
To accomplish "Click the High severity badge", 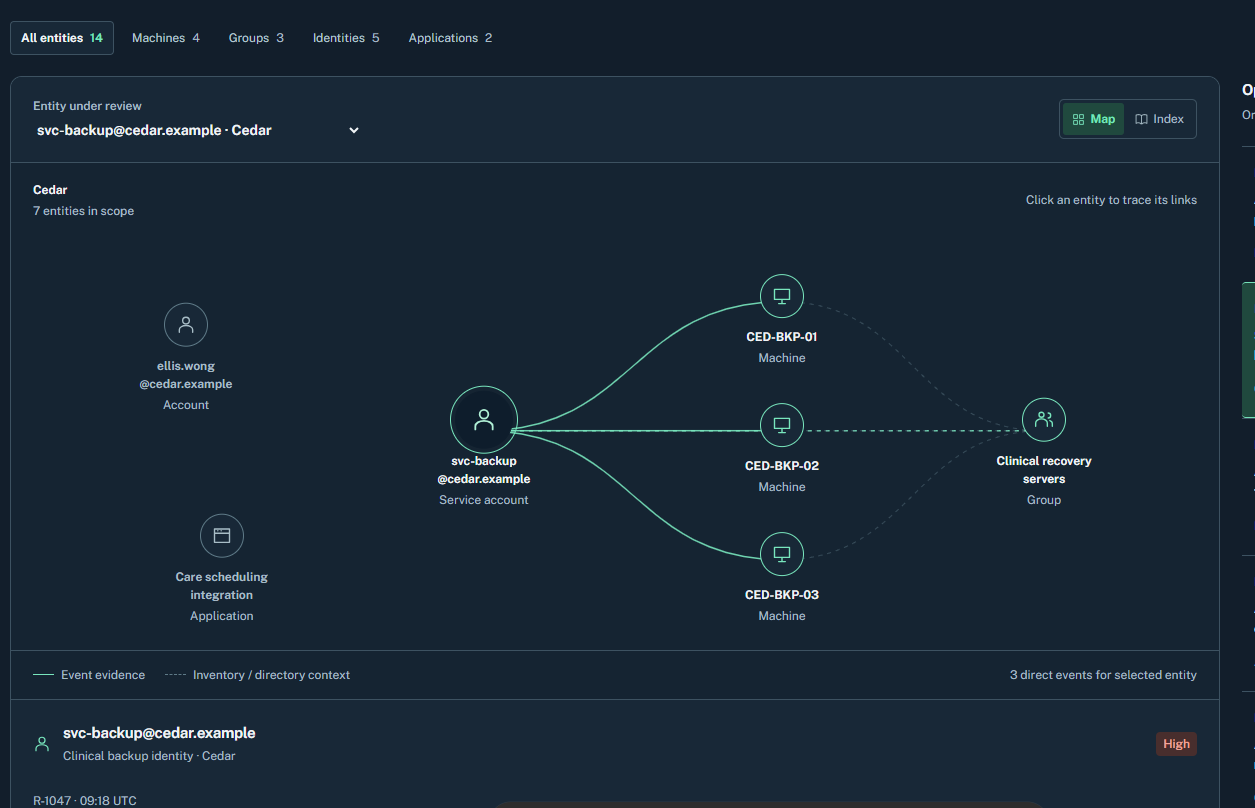I will [x=1176, y=744].
